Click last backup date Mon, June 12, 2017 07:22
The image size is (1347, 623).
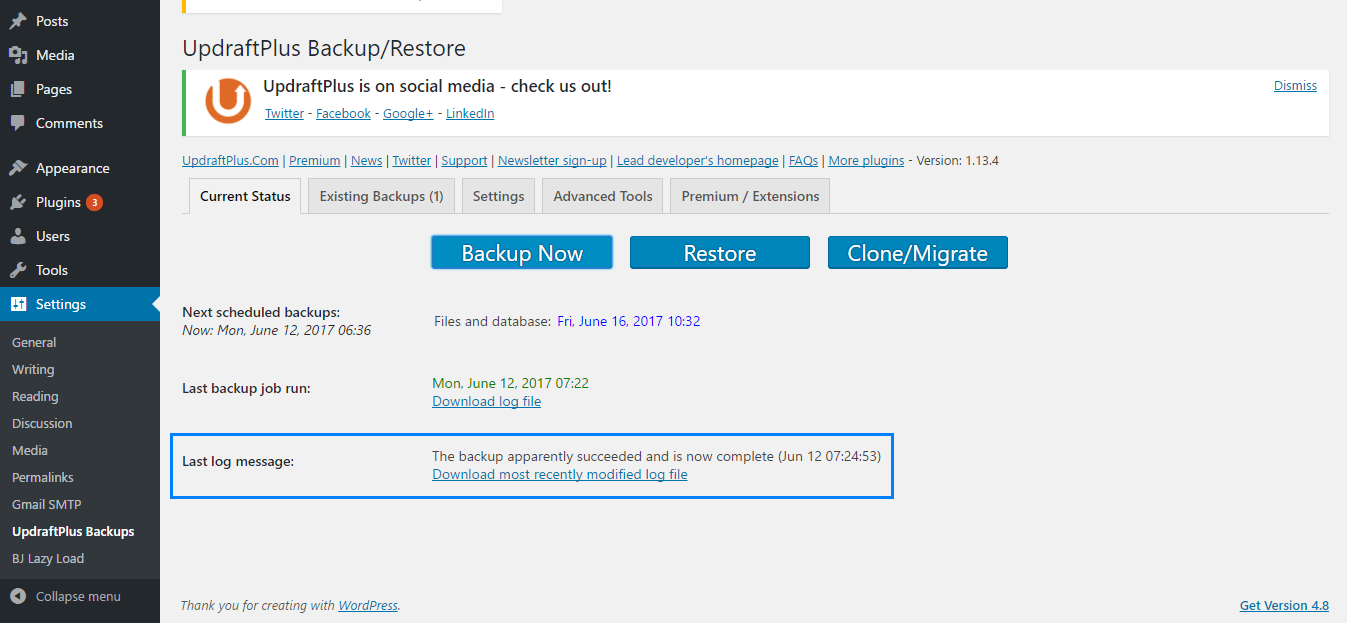510,383
